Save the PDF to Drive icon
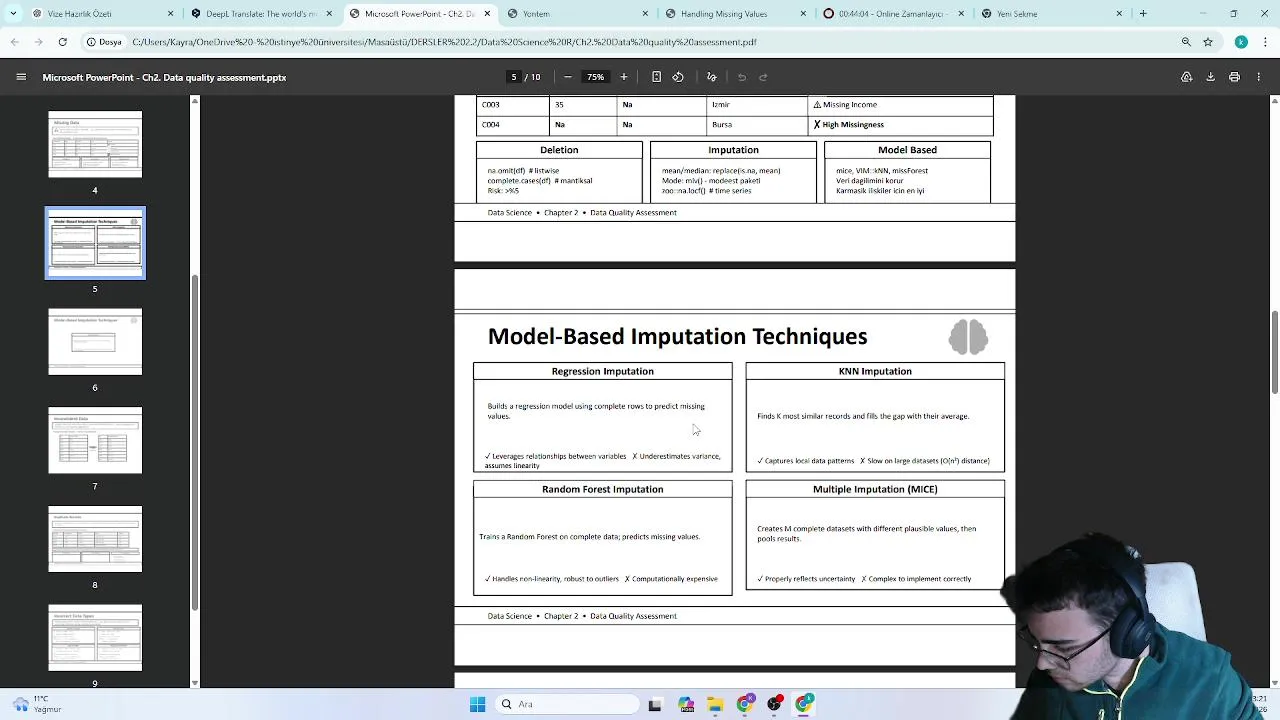Screen dimensions: 1280x720 [x=1186, y=77]
